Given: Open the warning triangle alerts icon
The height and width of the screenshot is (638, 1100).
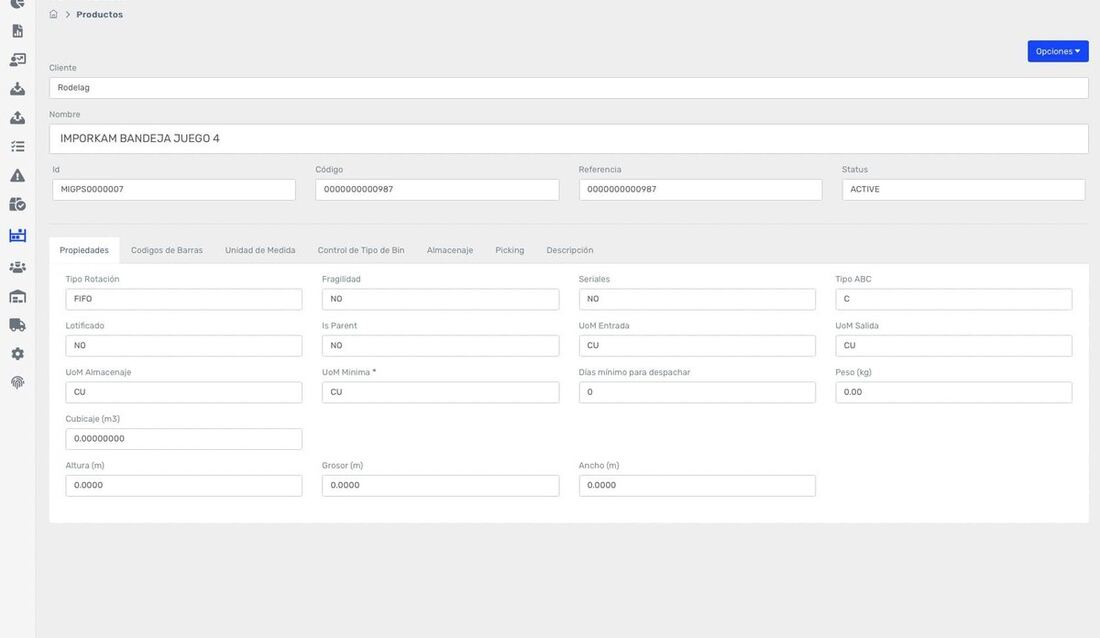Looking at the screenshot, I should [x=18, y=175].
